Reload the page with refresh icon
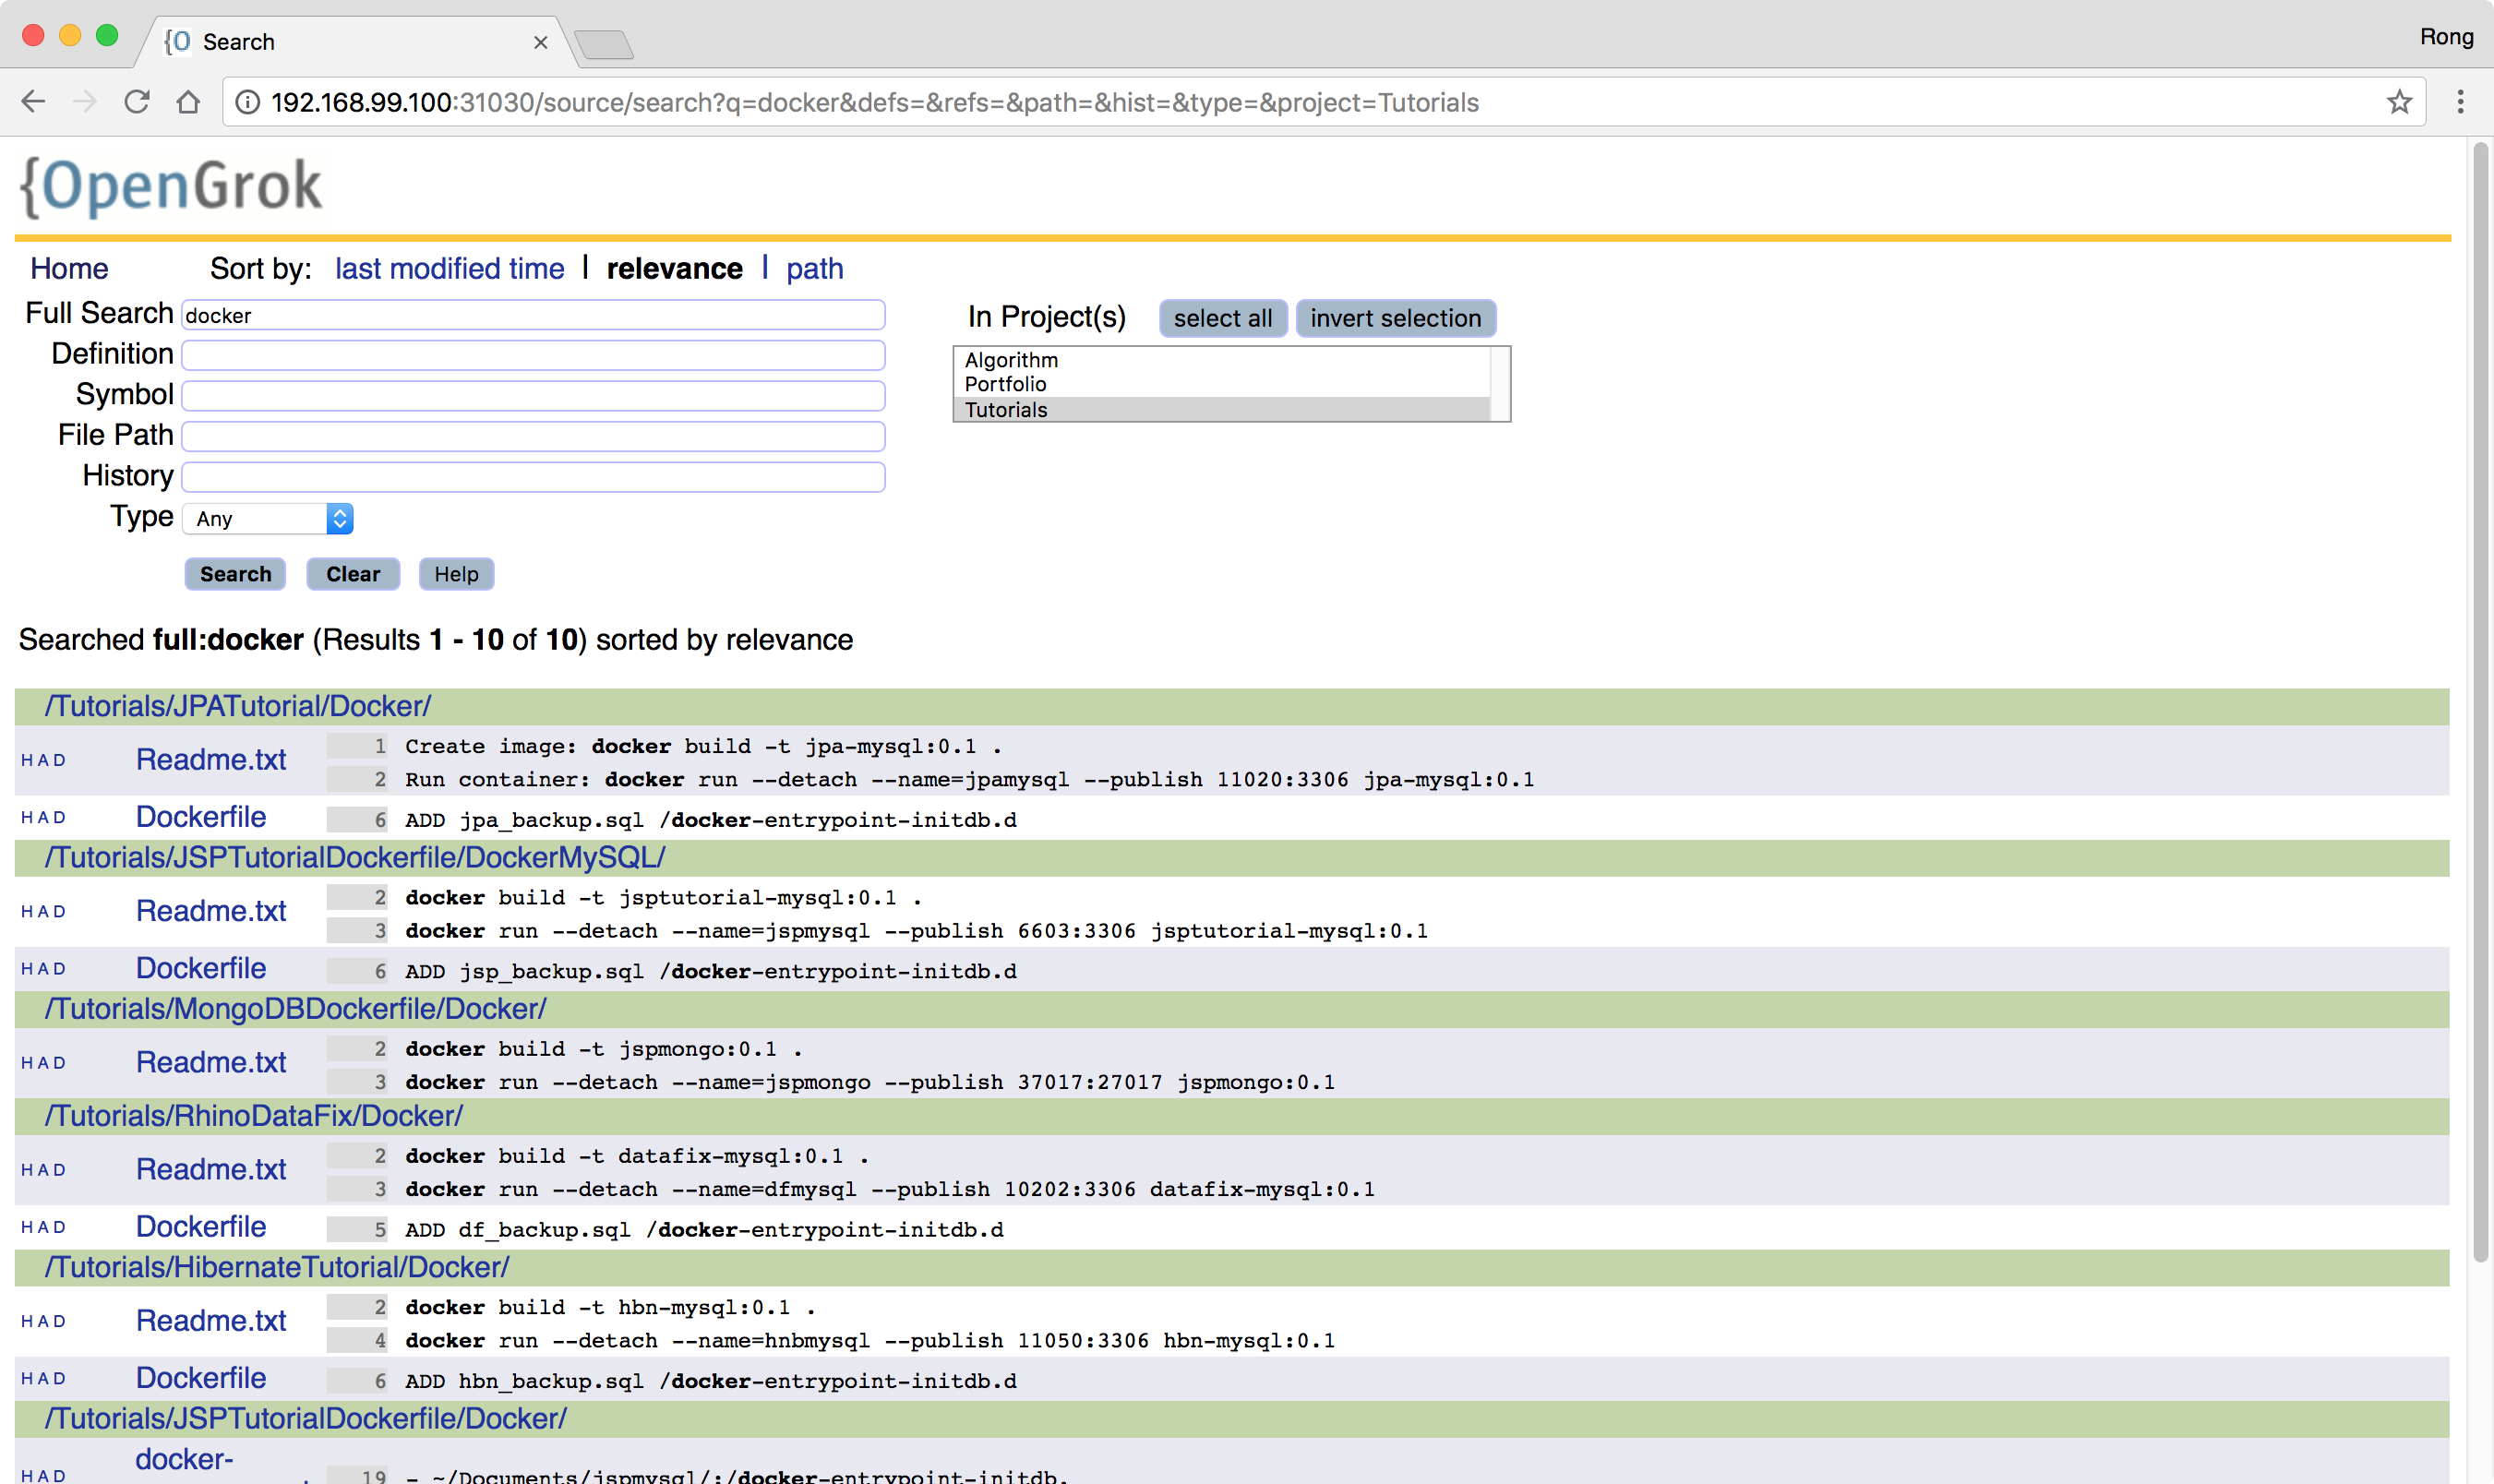 click(137, 102)
